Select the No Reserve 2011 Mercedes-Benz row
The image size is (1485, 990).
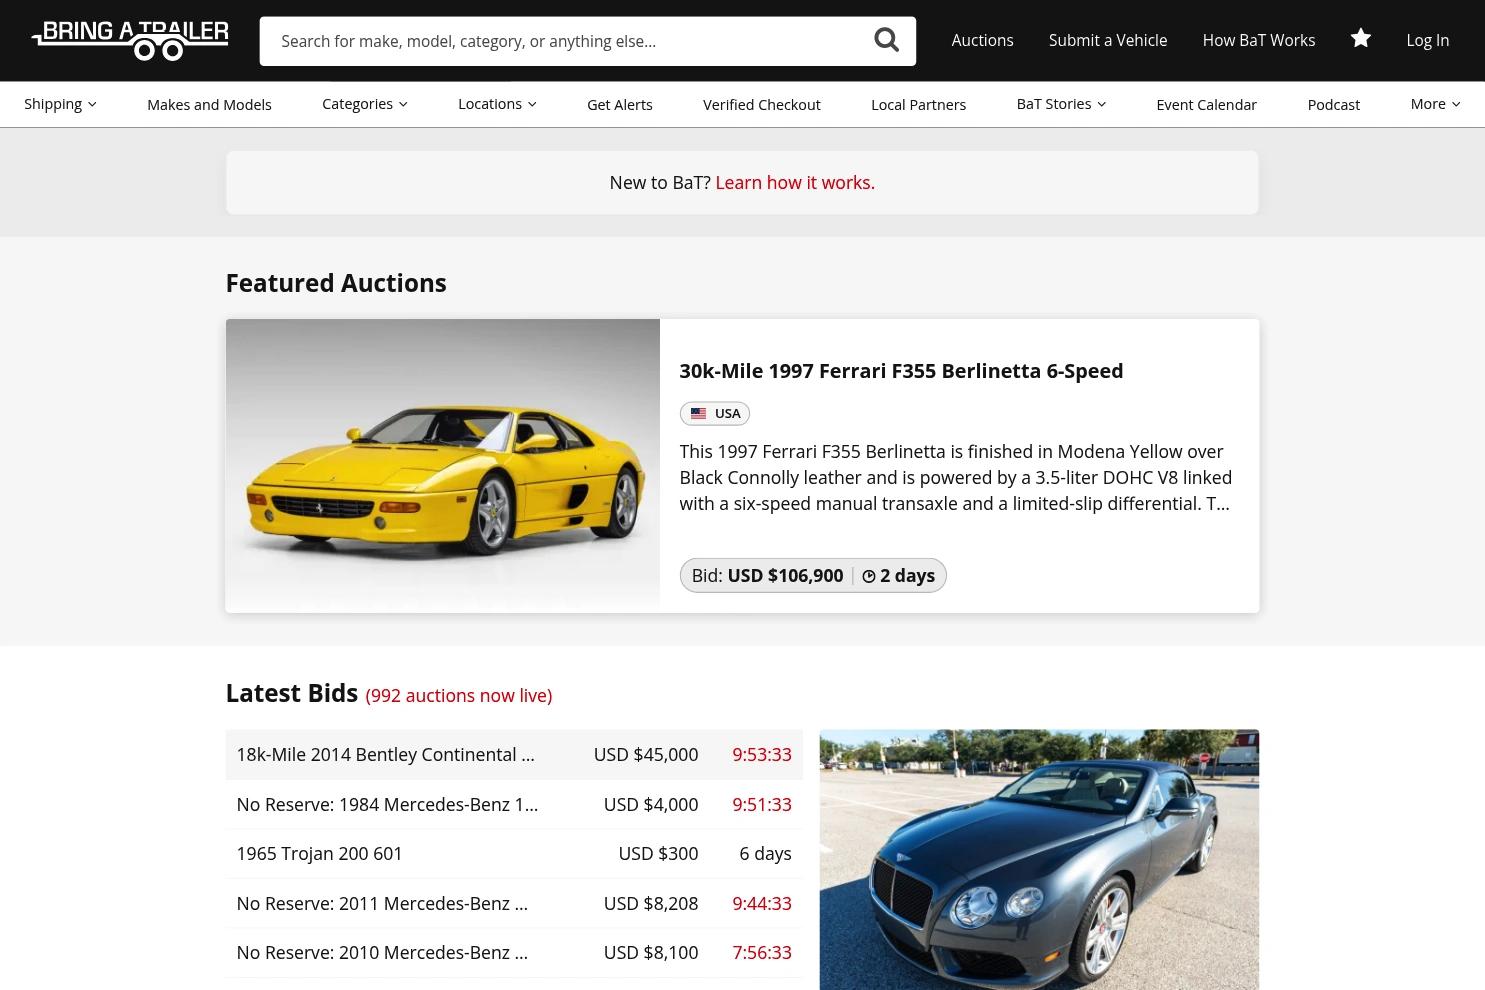[514, 903]
